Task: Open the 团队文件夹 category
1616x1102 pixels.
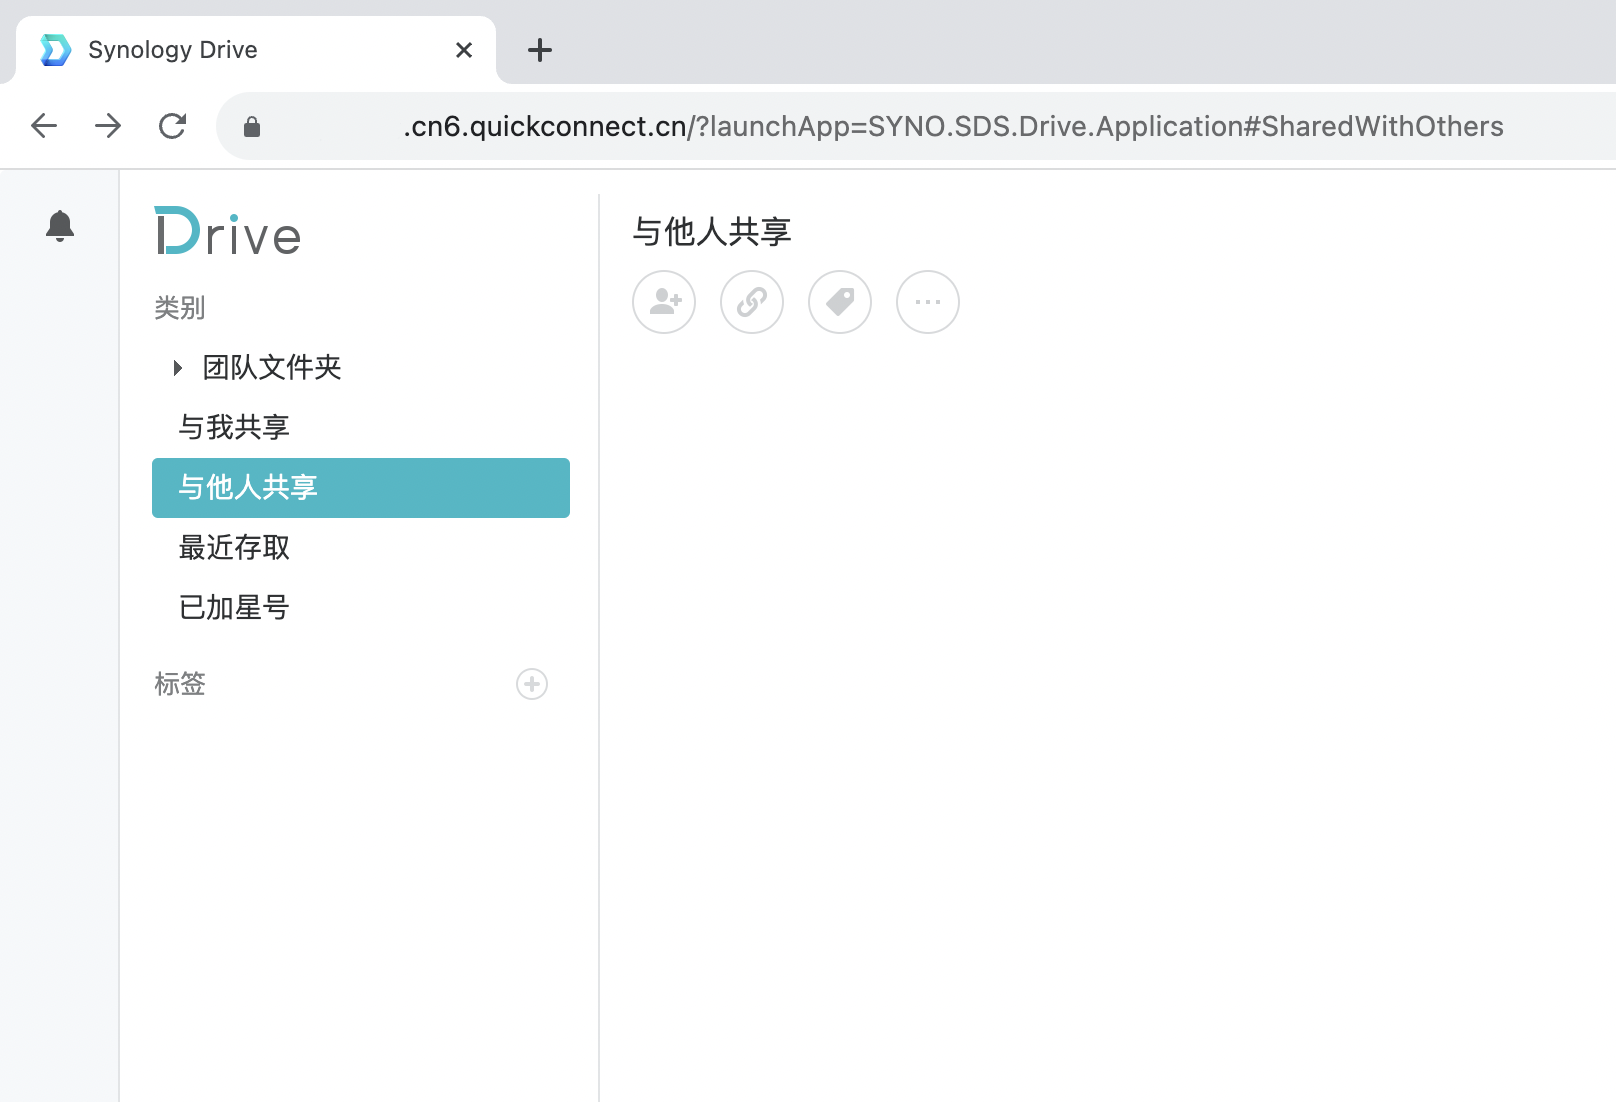Action: pyautogui.click(x=272, y=368)
